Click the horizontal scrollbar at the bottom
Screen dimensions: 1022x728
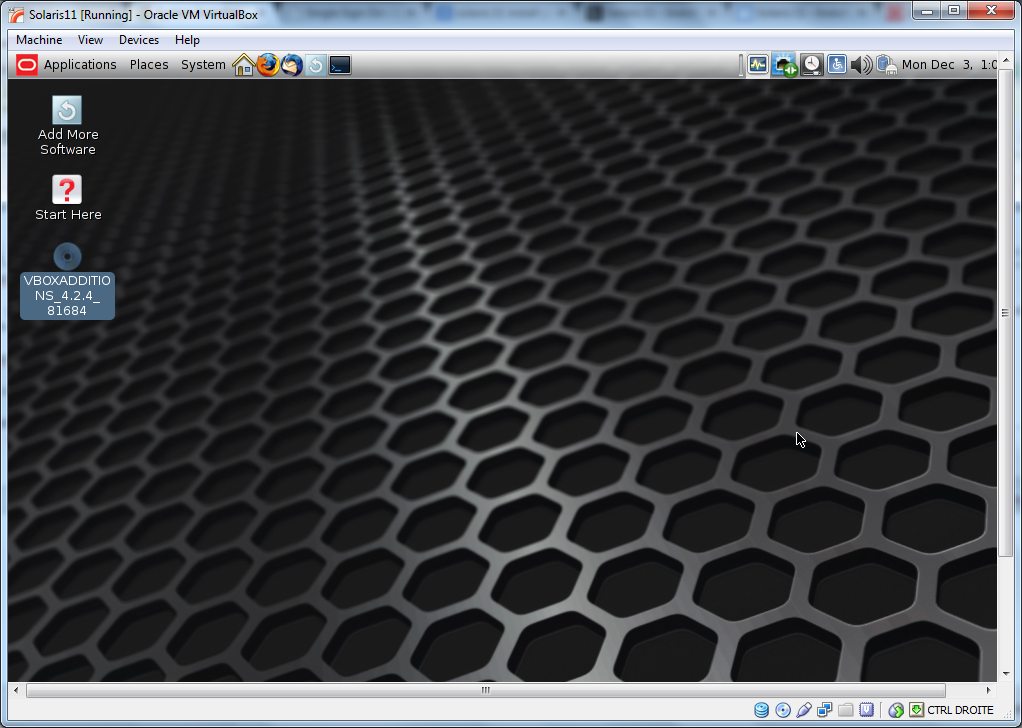485,690
